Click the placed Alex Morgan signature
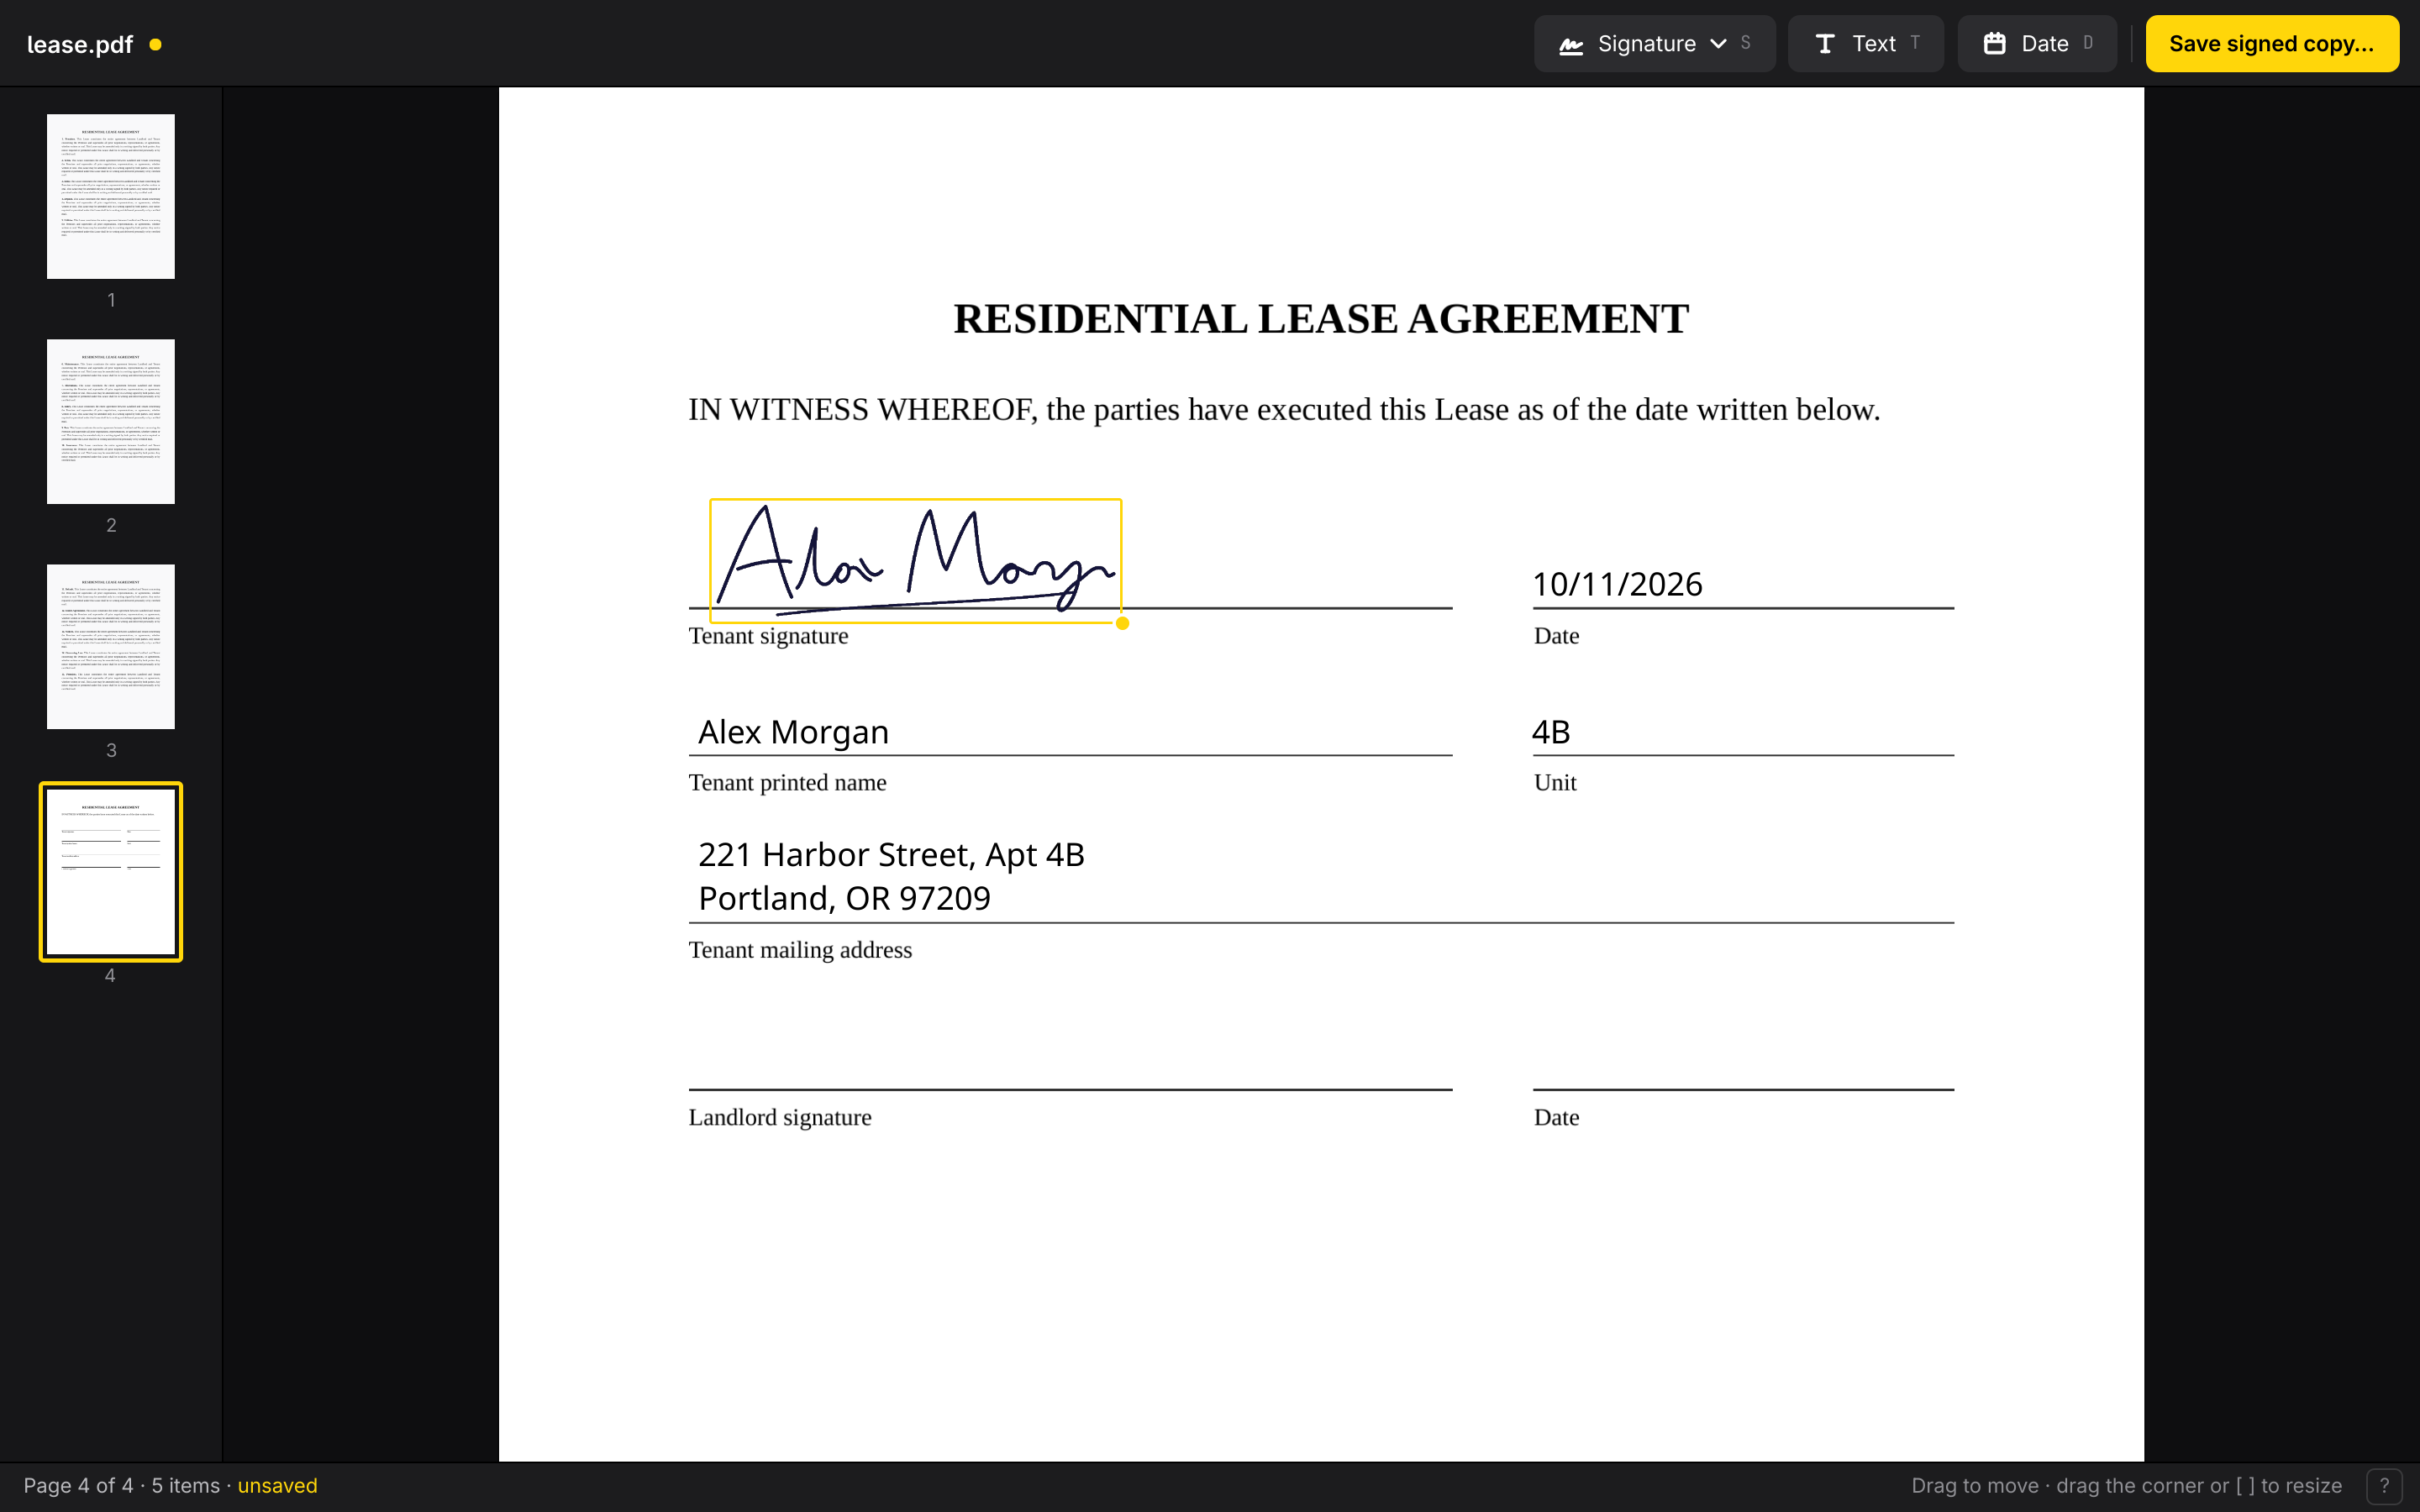 [915, 560]
